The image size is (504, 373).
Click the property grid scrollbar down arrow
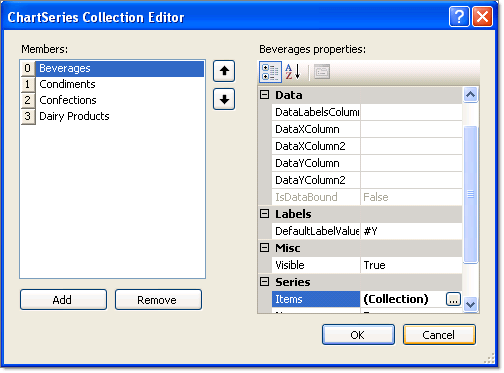point(470,304)
